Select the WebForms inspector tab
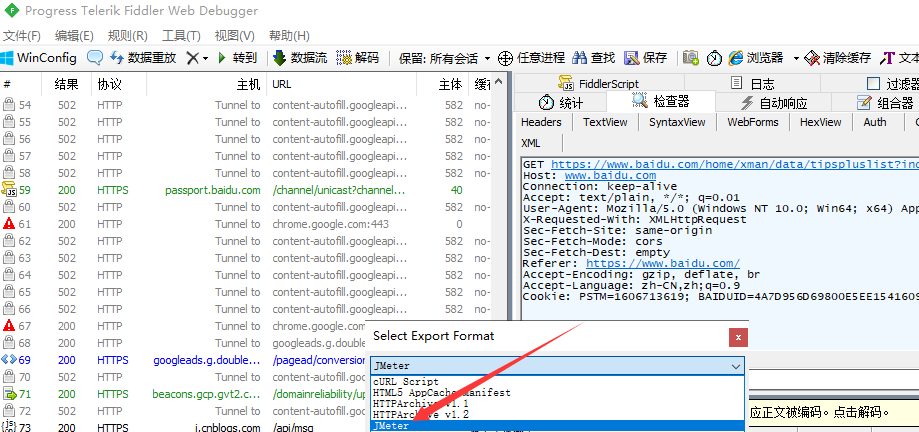919x432 pixels. [753, 122]
